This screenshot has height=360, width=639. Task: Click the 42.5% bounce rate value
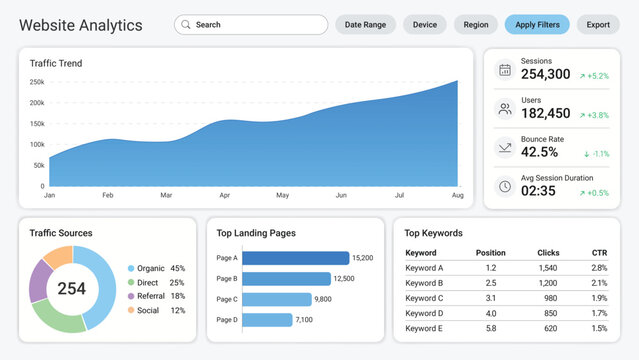pyautogui.click(x=539, y=152)
